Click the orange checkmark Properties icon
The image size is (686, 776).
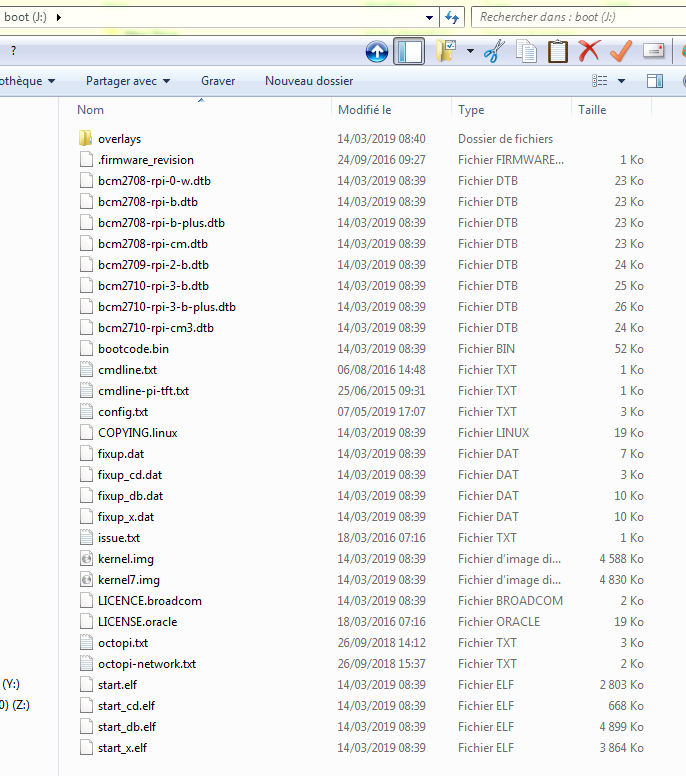[621, 51]
